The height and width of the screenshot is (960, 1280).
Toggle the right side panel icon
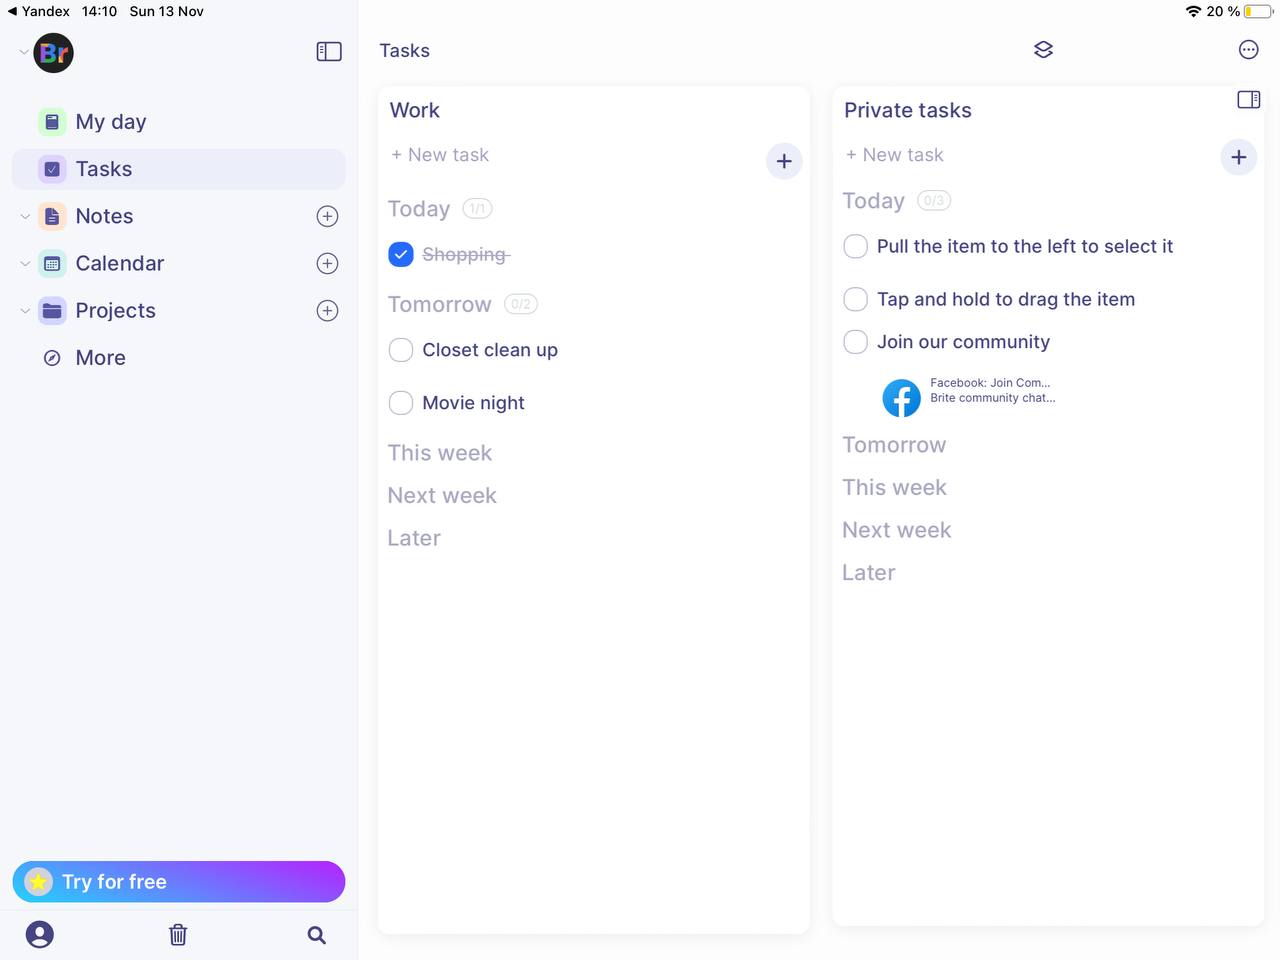click(x=1249, y=99)
